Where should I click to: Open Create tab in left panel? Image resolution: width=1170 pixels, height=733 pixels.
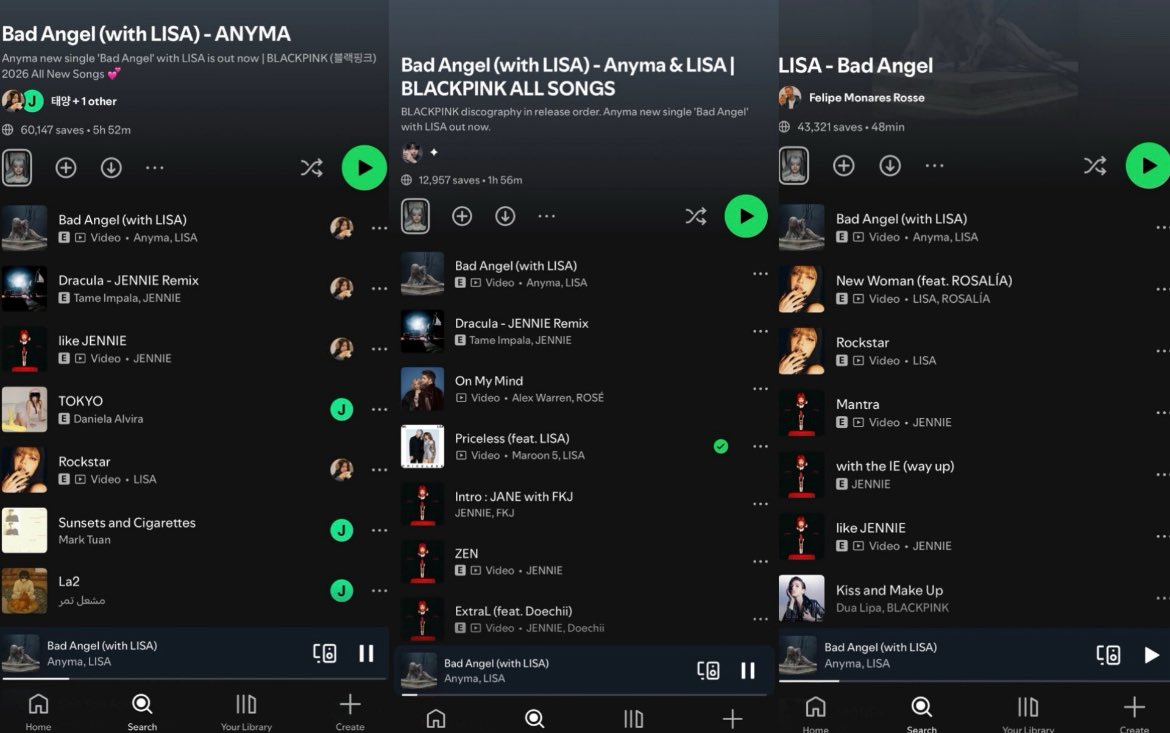(350, 712)
